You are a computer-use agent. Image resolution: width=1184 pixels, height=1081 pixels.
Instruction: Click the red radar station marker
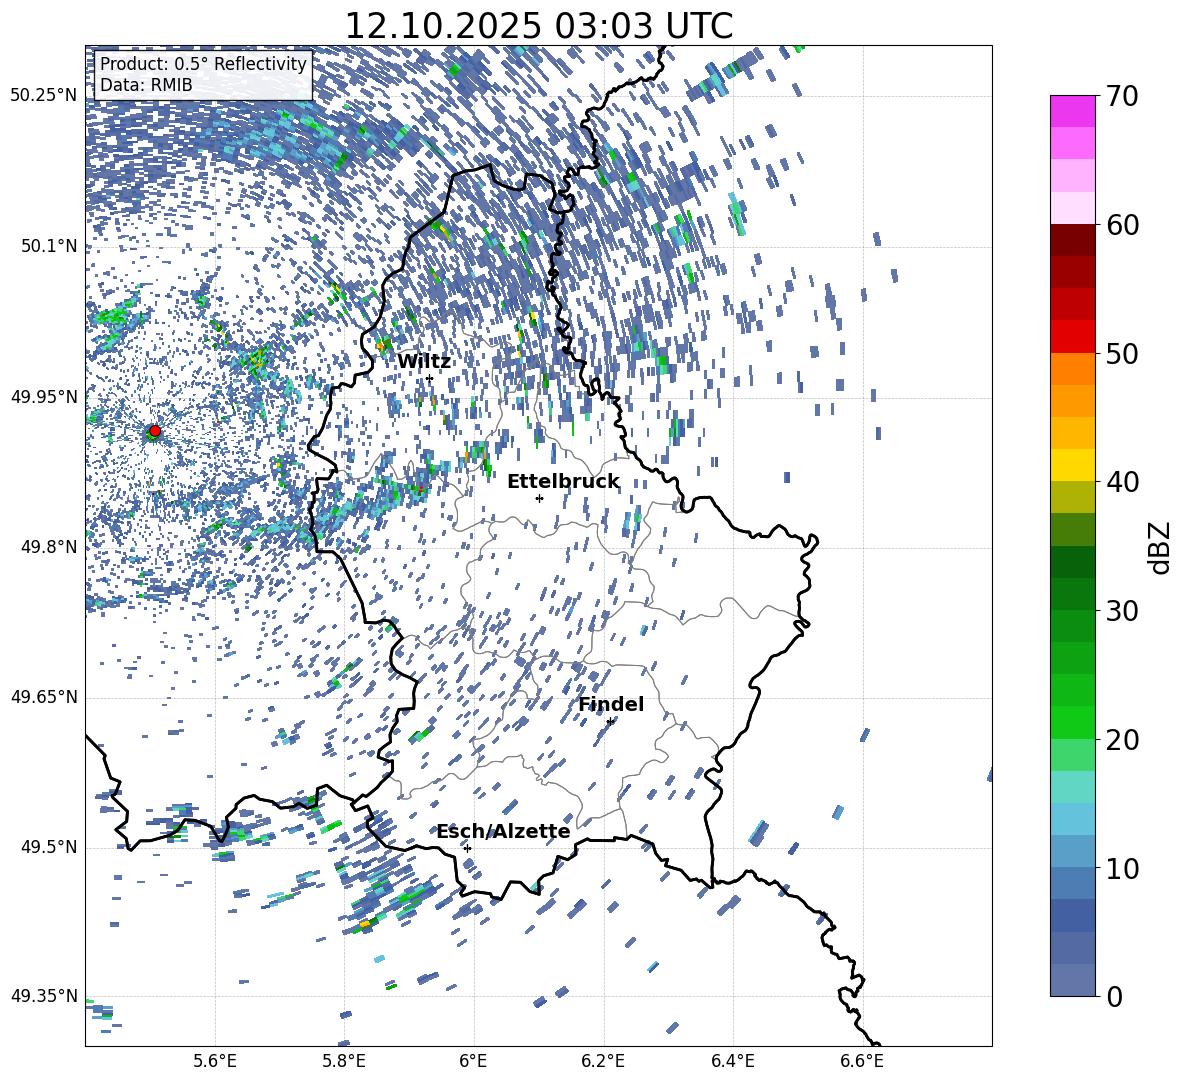coord(154,431)
